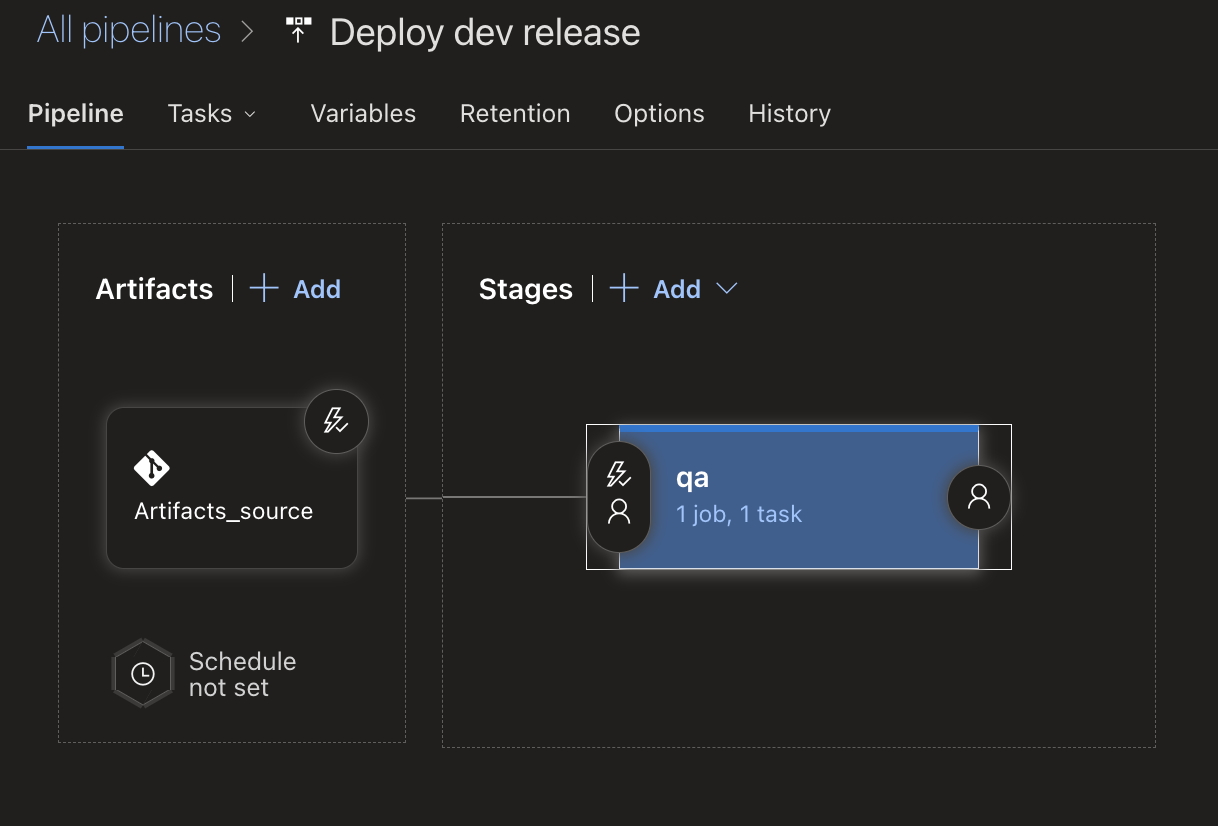1218x826 pixels.
Task: Go to the Retention tab
Action: click(x=515, y=114)
